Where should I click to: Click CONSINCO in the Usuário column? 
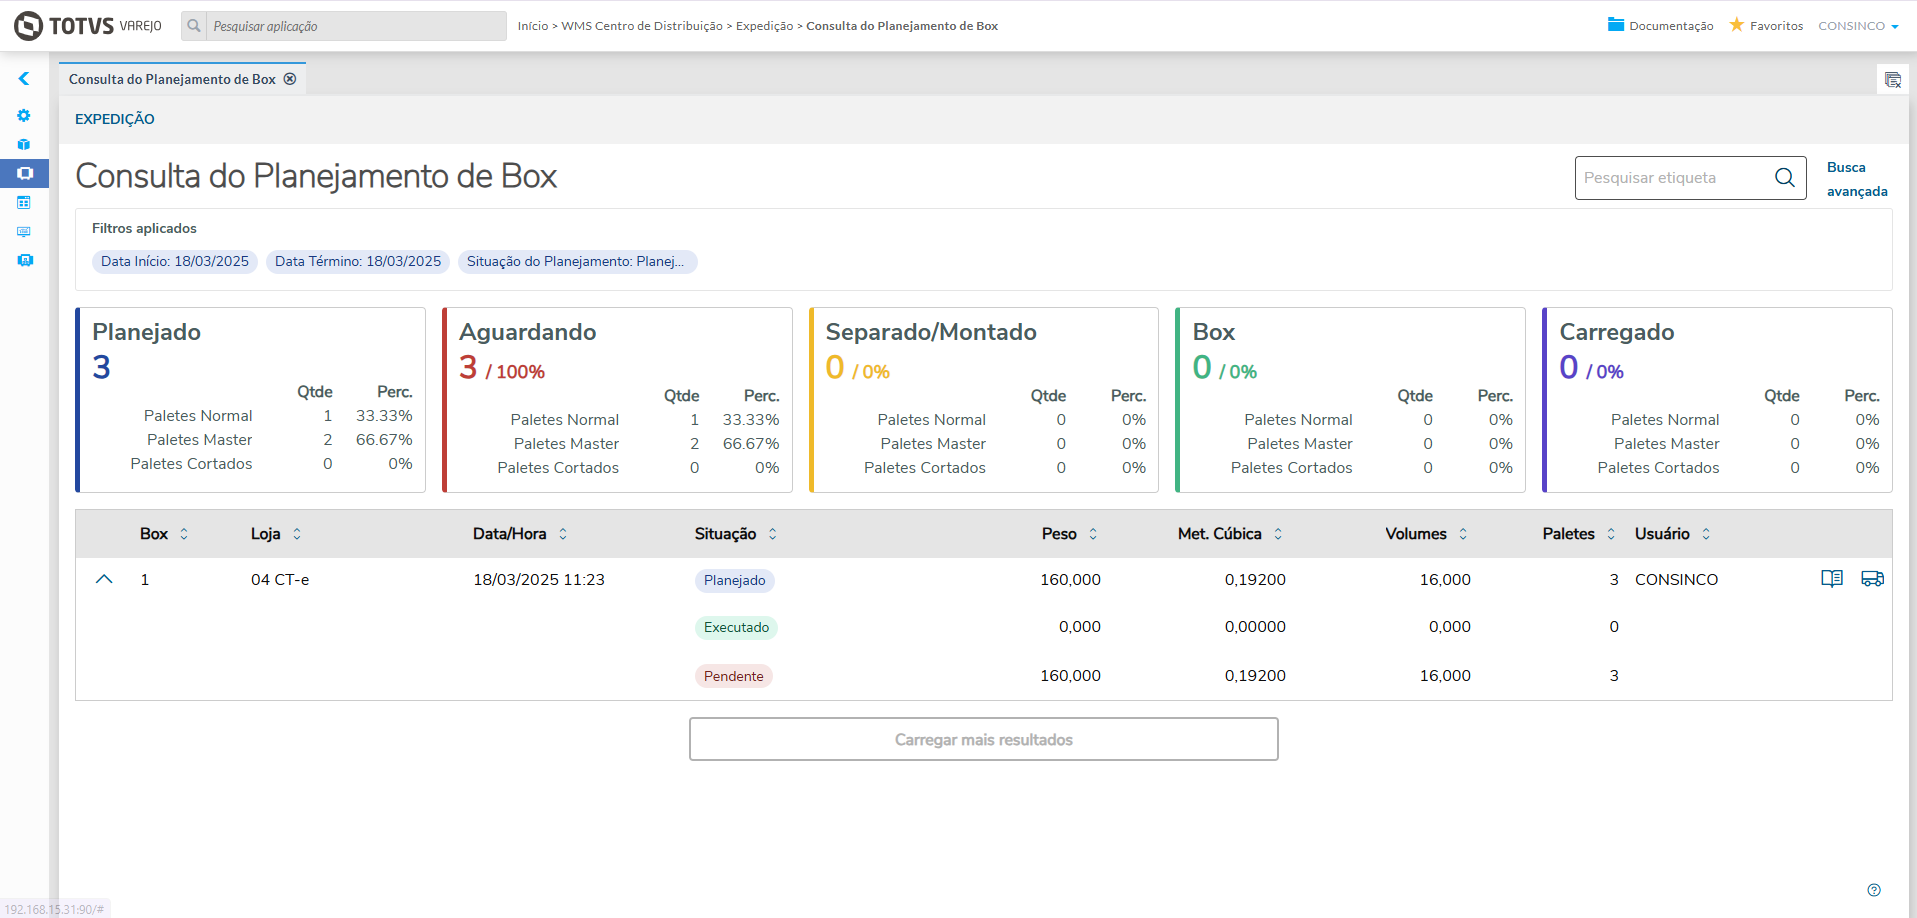pos(1676,580)
